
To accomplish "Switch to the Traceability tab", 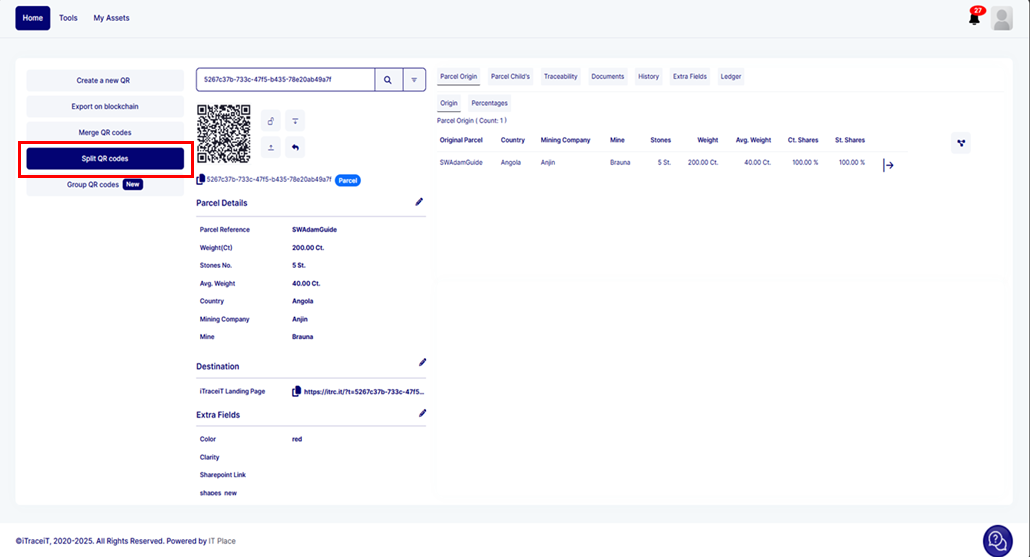I will 560,76.
